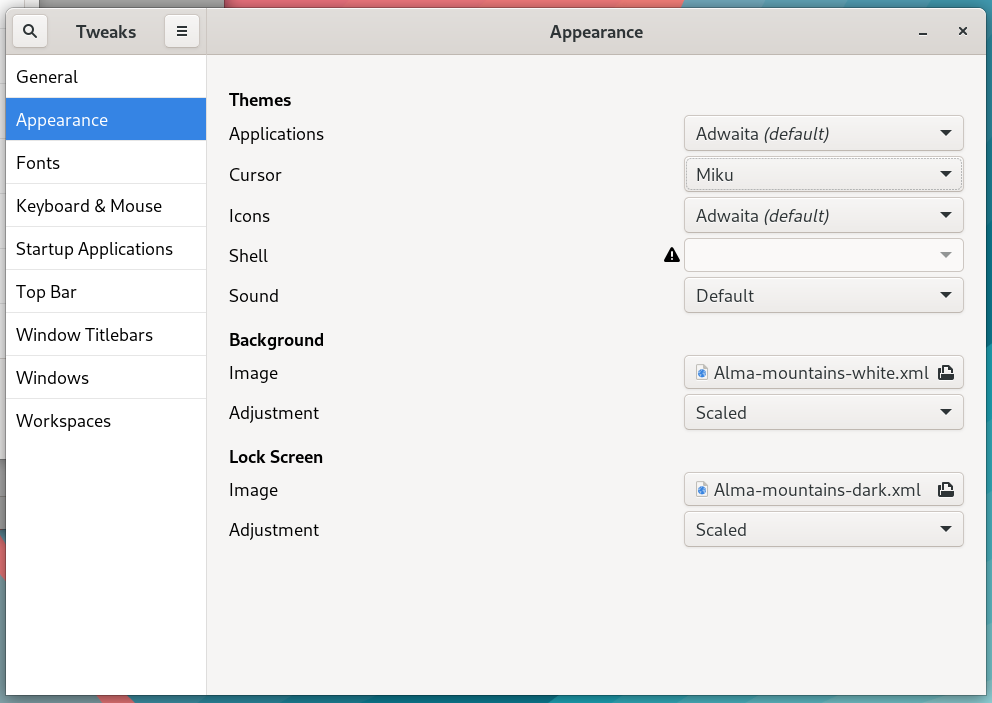
Task: Click the Alma-mountains-dark.xml file type icon
Action: click(x=702, y=490)
